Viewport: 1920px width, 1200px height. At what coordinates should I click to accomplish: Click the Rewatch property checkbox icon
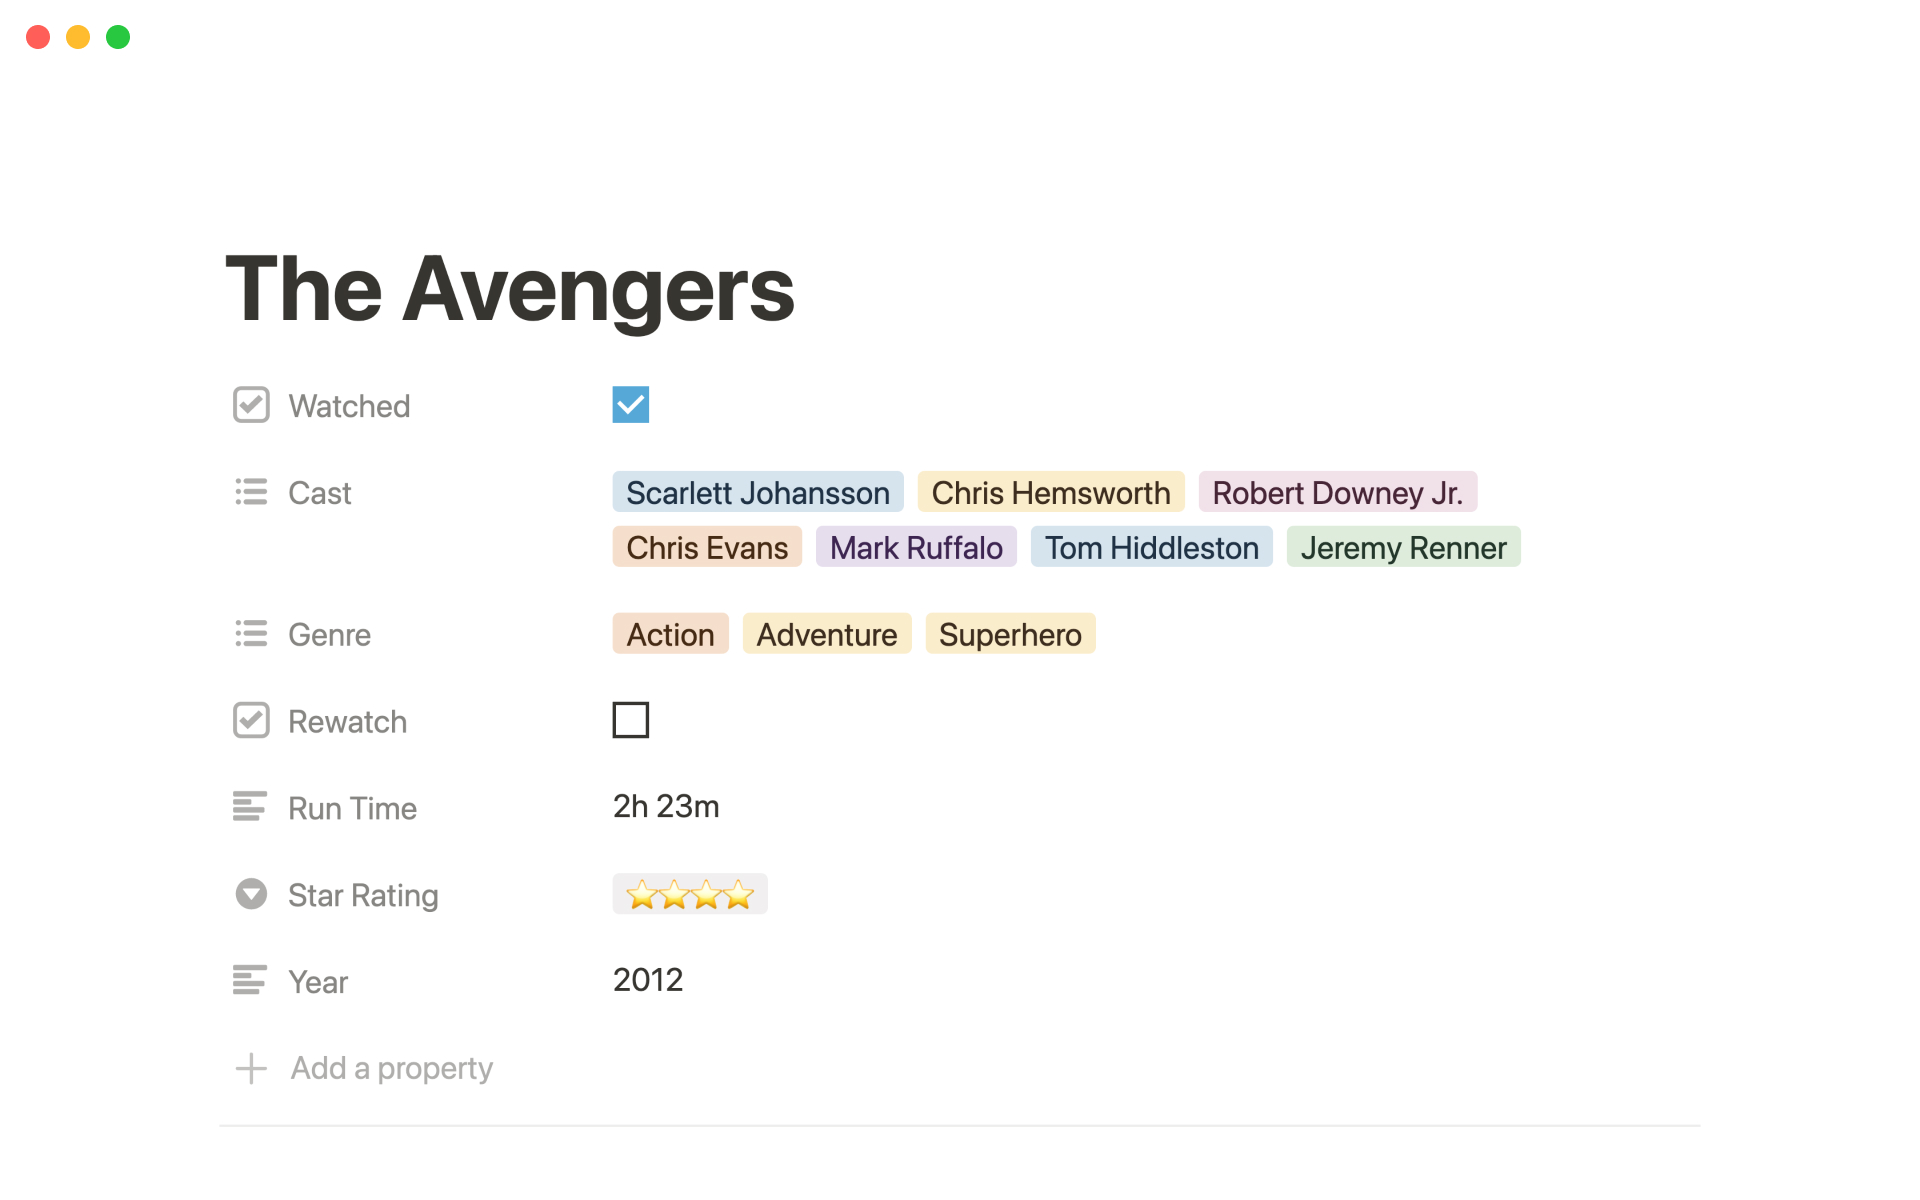click(251, 720)
